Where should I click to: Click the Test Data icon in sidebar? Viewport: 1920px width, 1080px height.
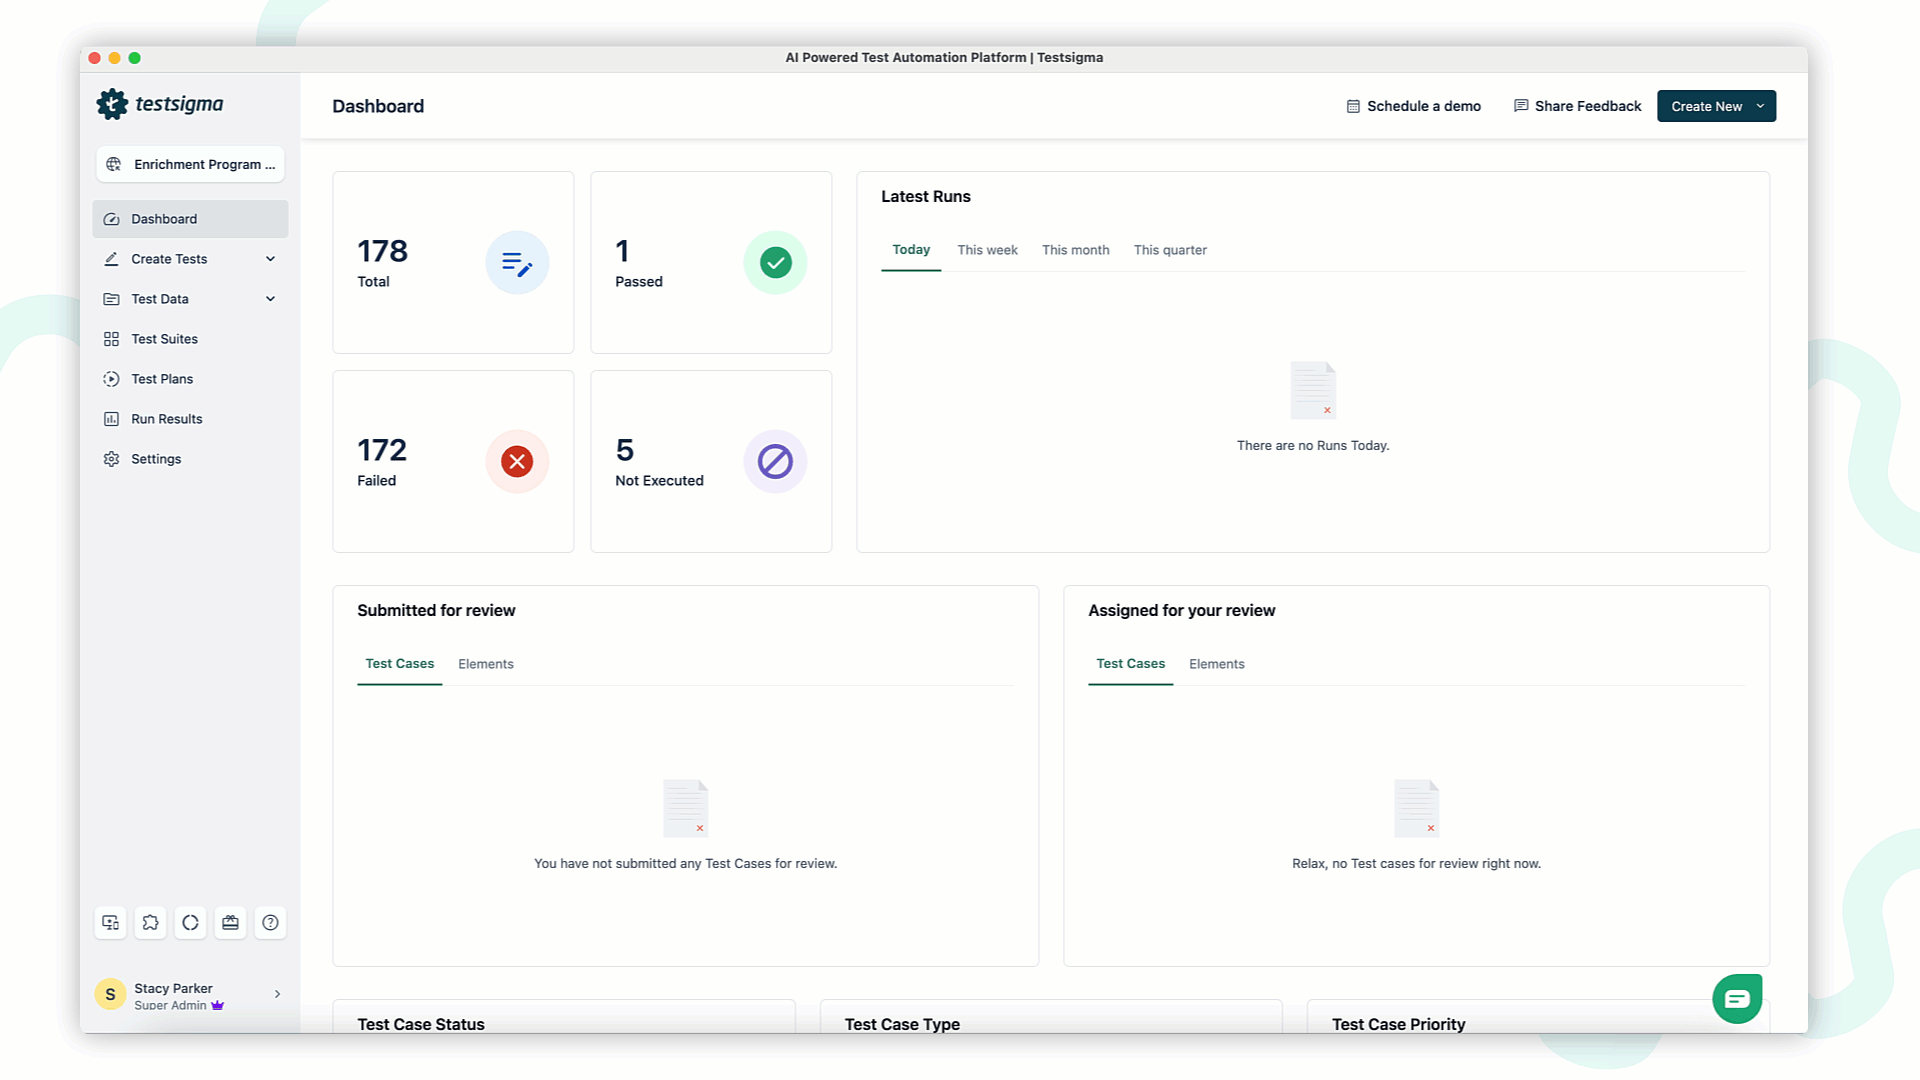(111, 299)
